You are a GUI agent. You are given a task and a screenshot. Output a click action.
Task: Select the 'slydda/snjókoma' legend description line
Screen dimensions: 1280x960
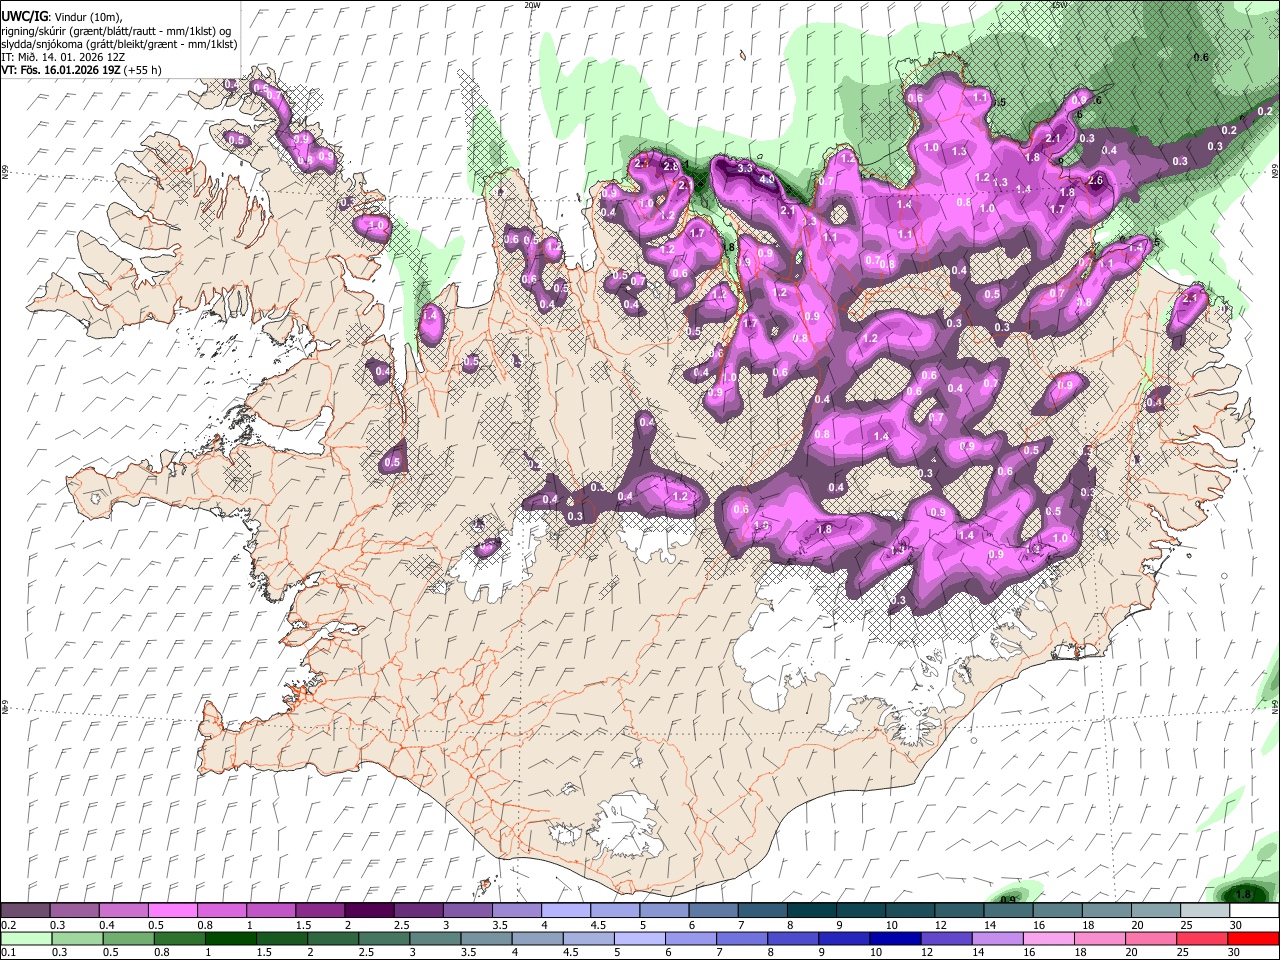click(119, 44)
